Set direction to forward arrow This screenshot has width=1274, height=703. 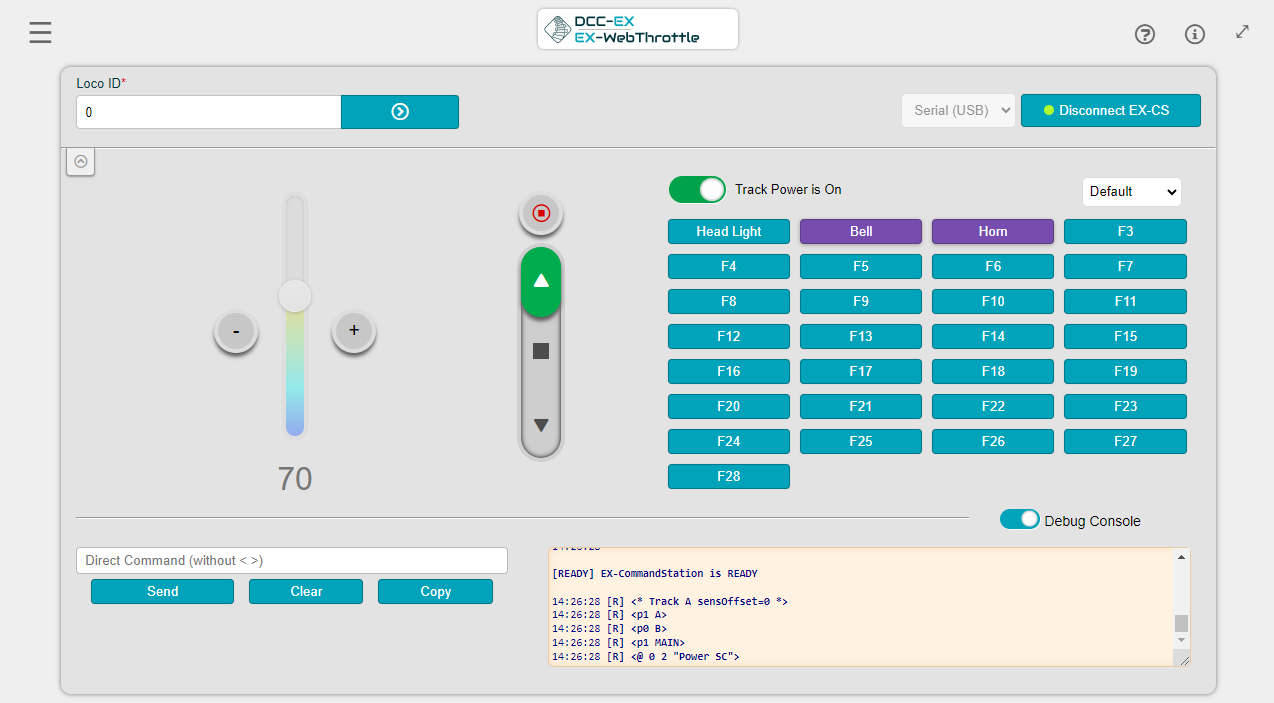pos(541,281)
